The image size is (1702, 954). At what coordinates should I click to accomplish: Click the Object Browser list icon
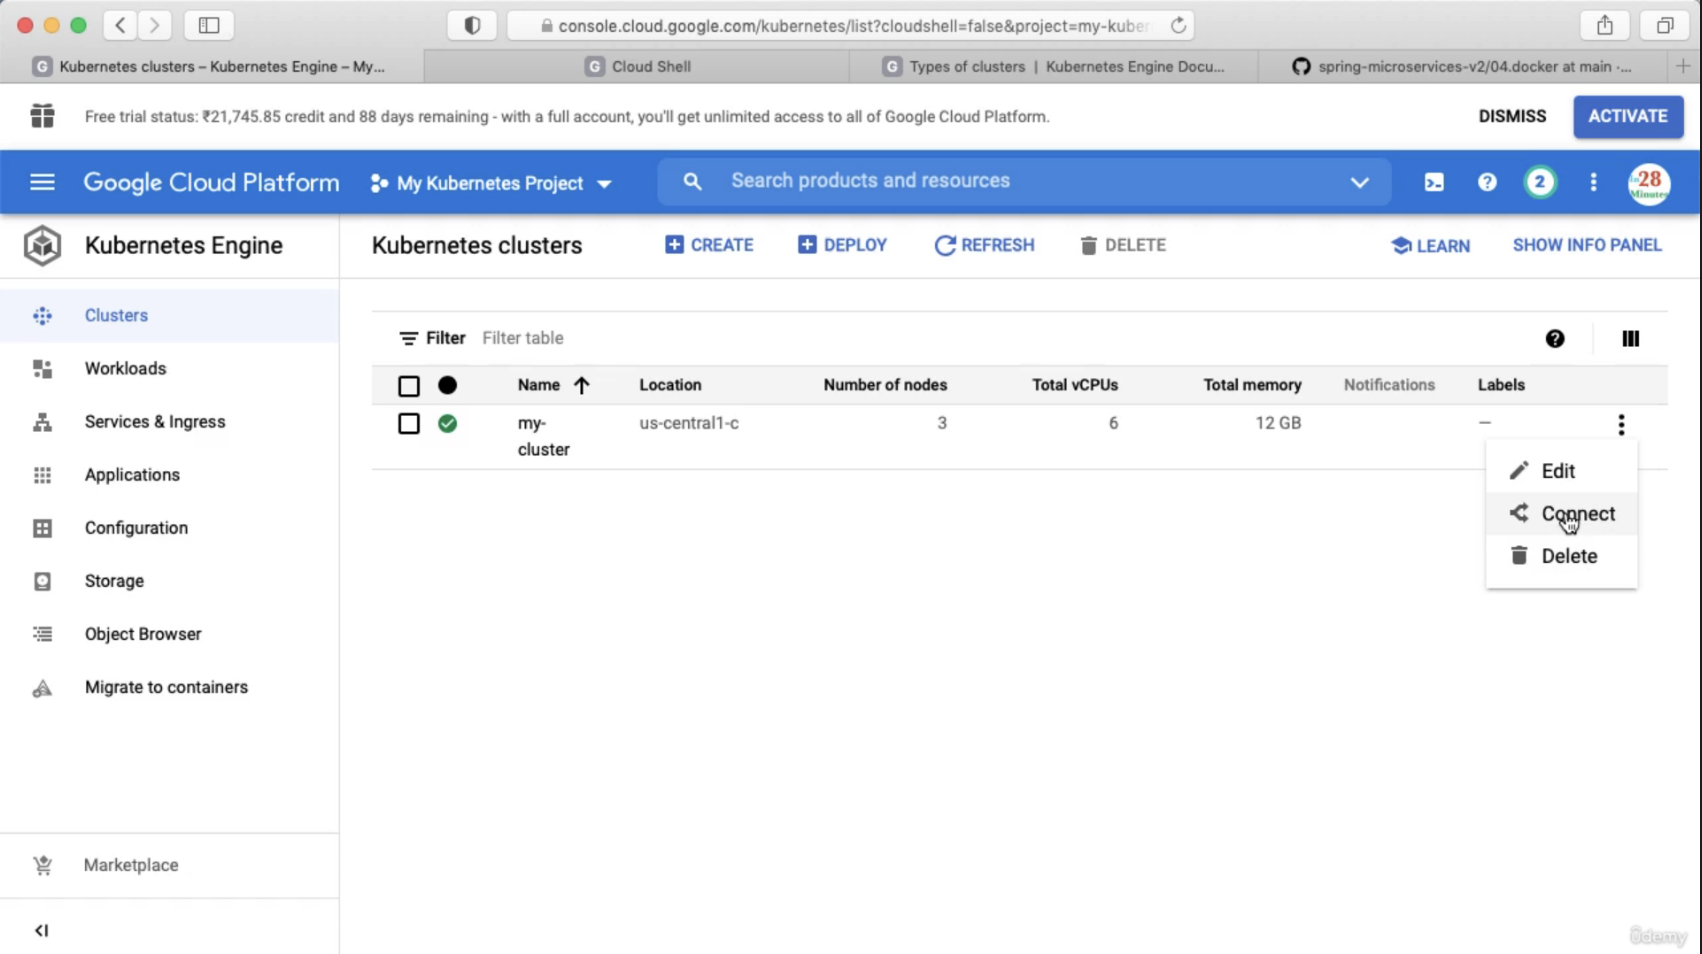[x=42, y=634]
